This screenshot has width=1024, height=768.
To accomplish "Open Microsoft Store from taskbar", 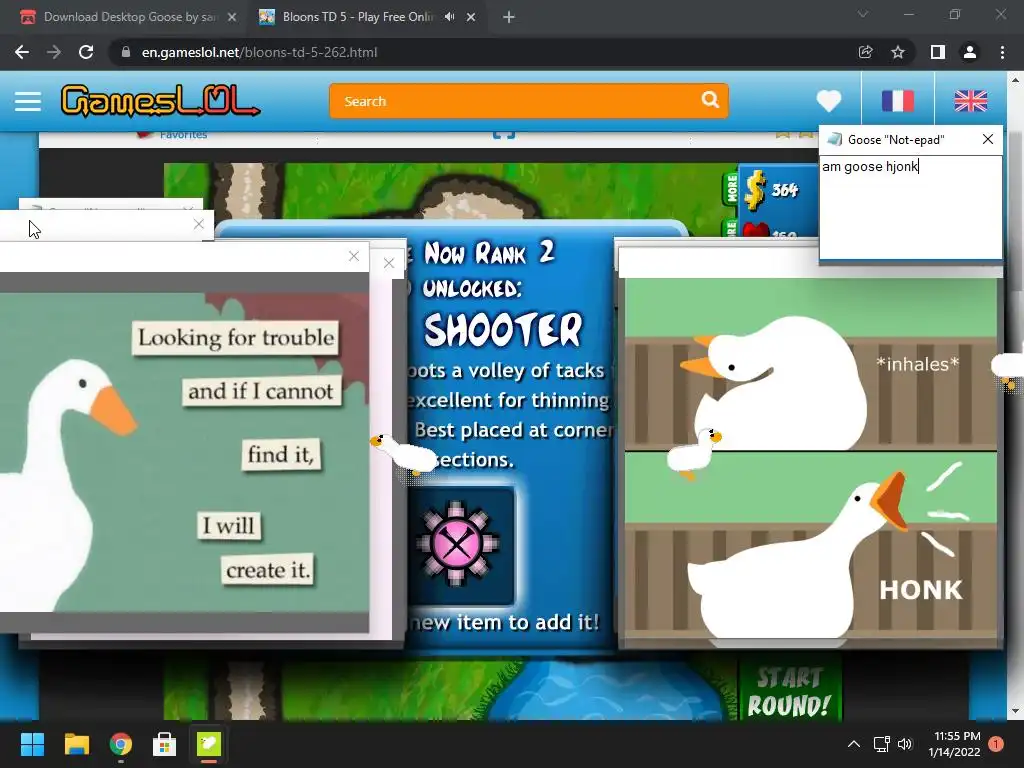I will pyautogui.click(x=165, y=744).
